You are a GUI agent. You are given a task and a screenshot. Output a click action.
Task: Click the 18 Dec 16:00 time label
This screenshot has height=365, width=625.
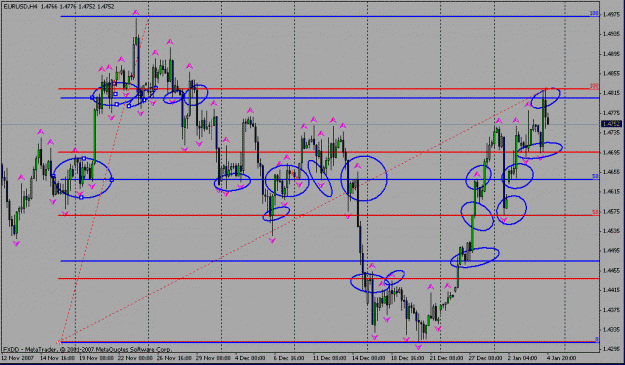(407, 358)
